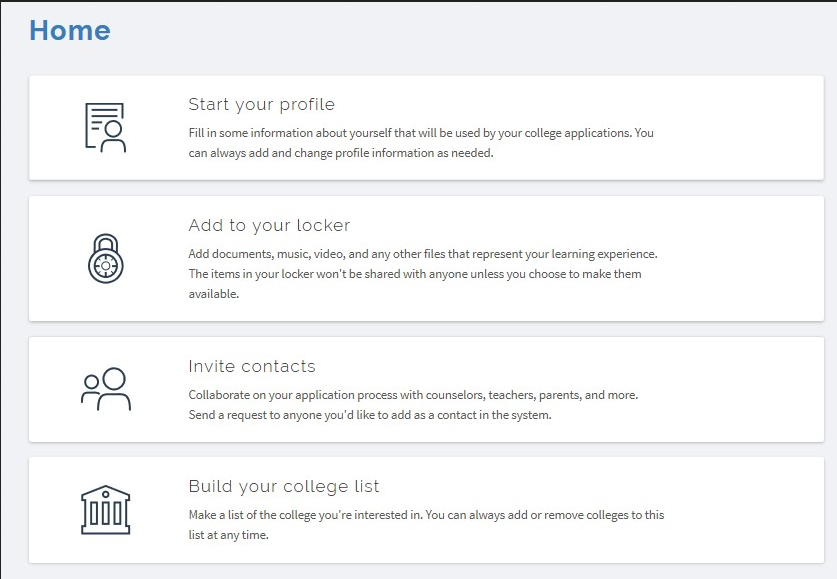Click the line 'Send a request to anyone'
837x579 pixels.
(x=370, y=415)
